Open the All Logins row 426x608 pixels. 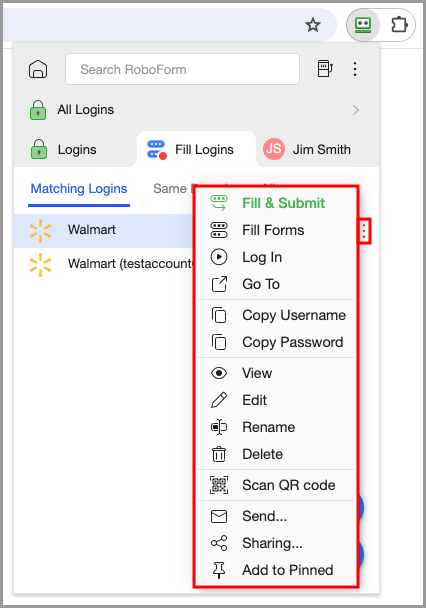coord(196,110)
